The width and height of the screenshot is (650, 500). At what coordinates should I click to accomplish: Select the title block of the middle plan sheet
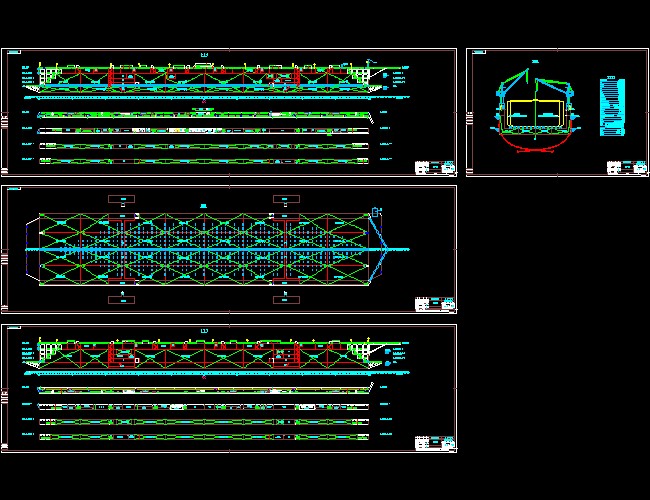(x=435, y=304)
